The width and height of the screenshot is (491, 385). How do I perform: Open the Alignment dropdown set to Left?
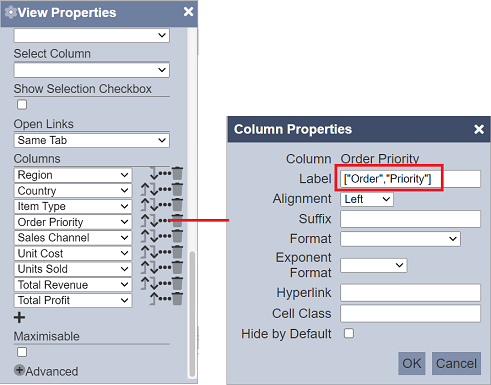tap(367, 199)
